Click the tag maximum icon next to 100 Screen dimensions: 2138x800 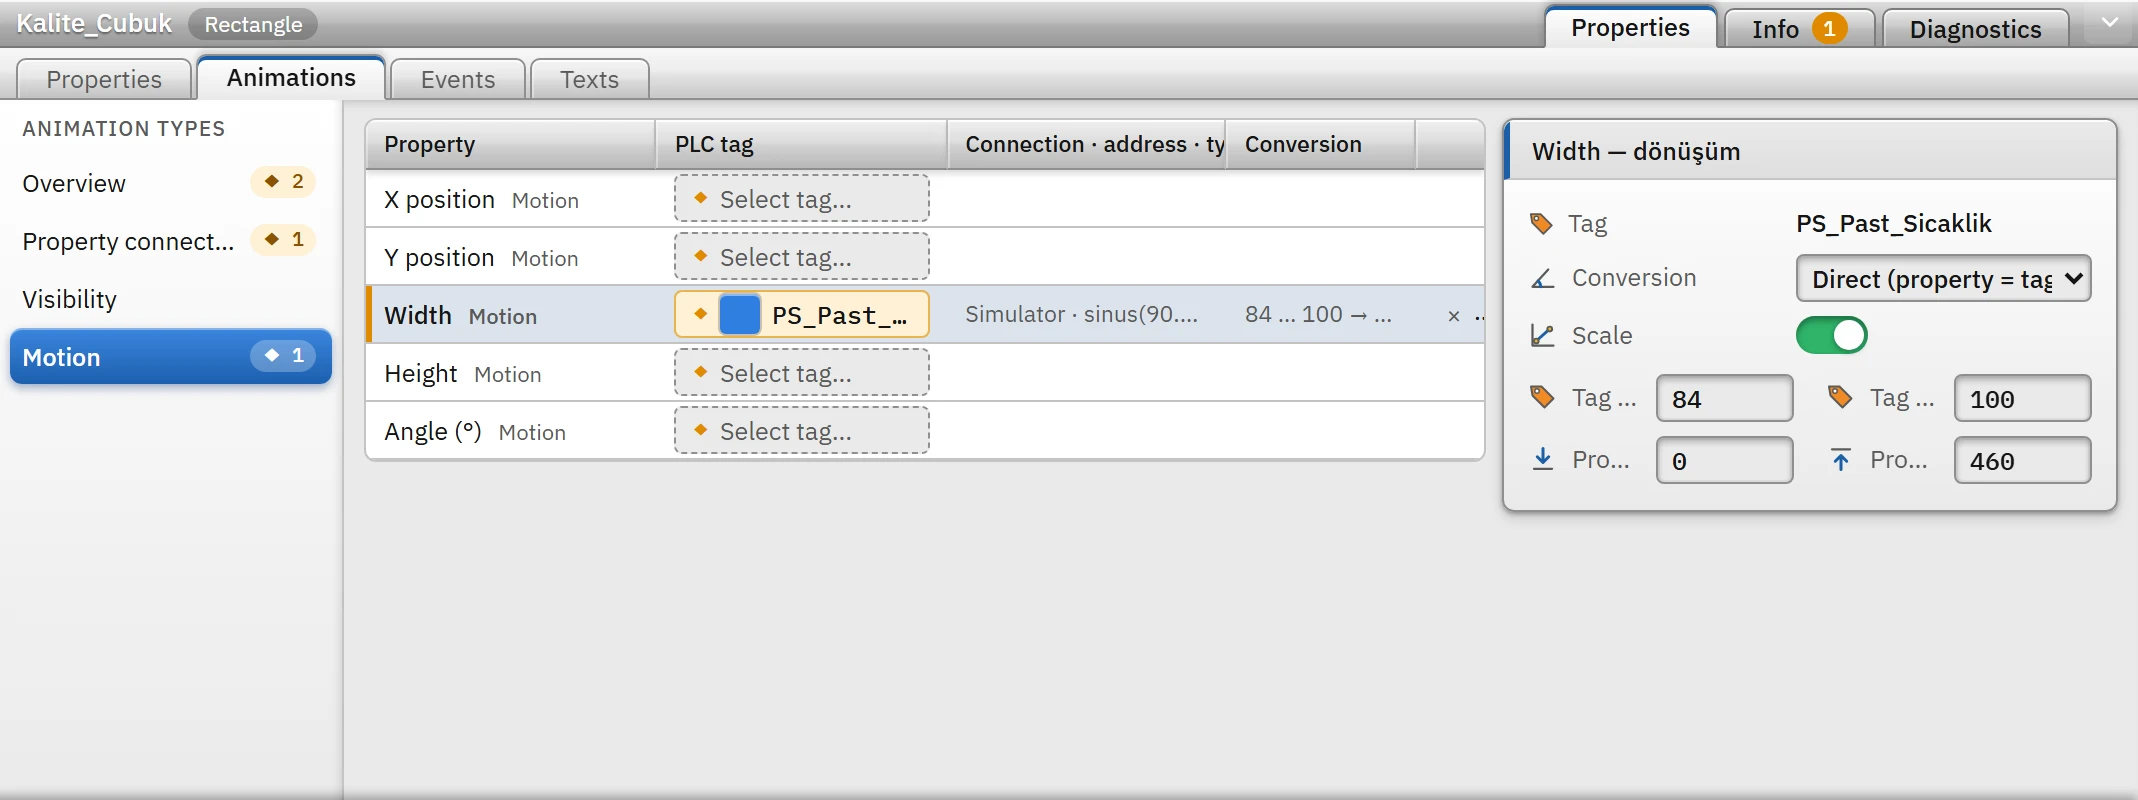[x=1840, y=398]
